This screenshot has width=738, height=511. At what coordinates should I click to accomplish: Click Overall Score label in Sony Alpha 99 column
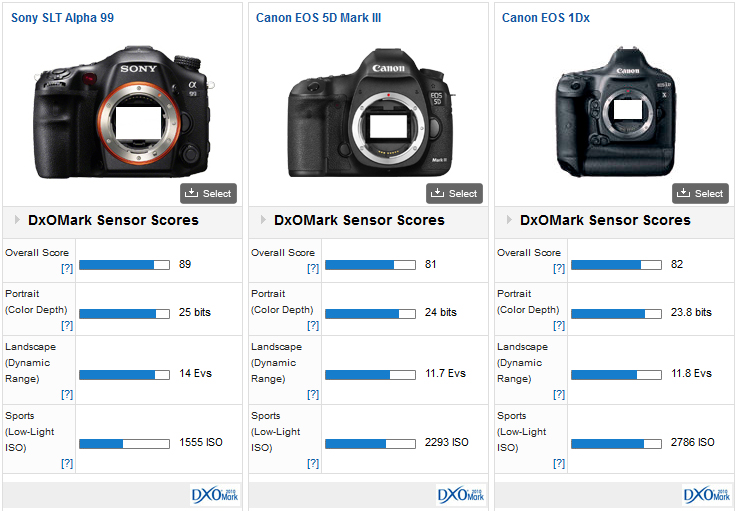(x=37, y=253)
